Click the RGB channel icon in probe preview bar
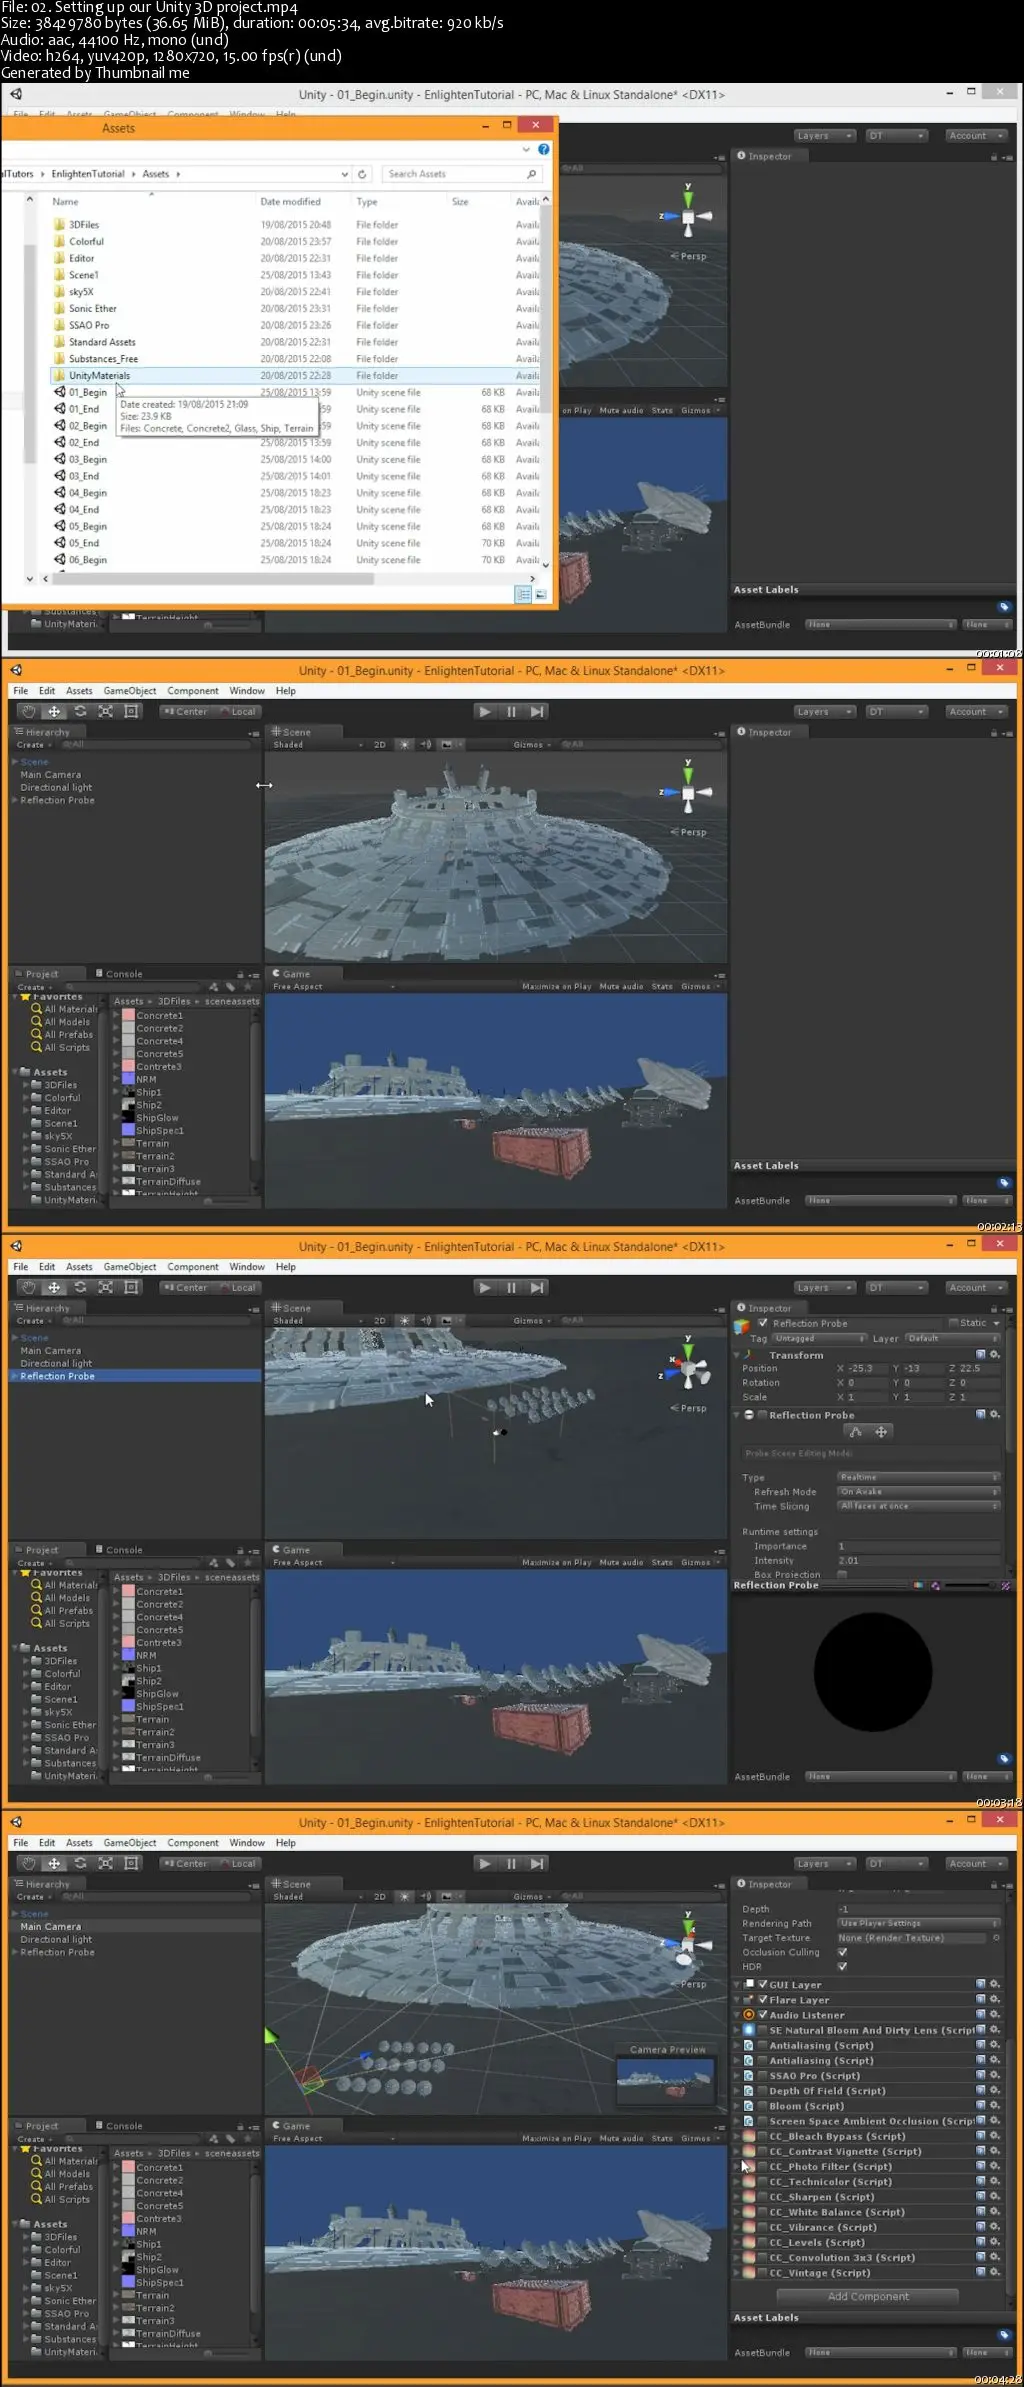Viewport: 1024px width, 2387px height. tap(918, 1585)
